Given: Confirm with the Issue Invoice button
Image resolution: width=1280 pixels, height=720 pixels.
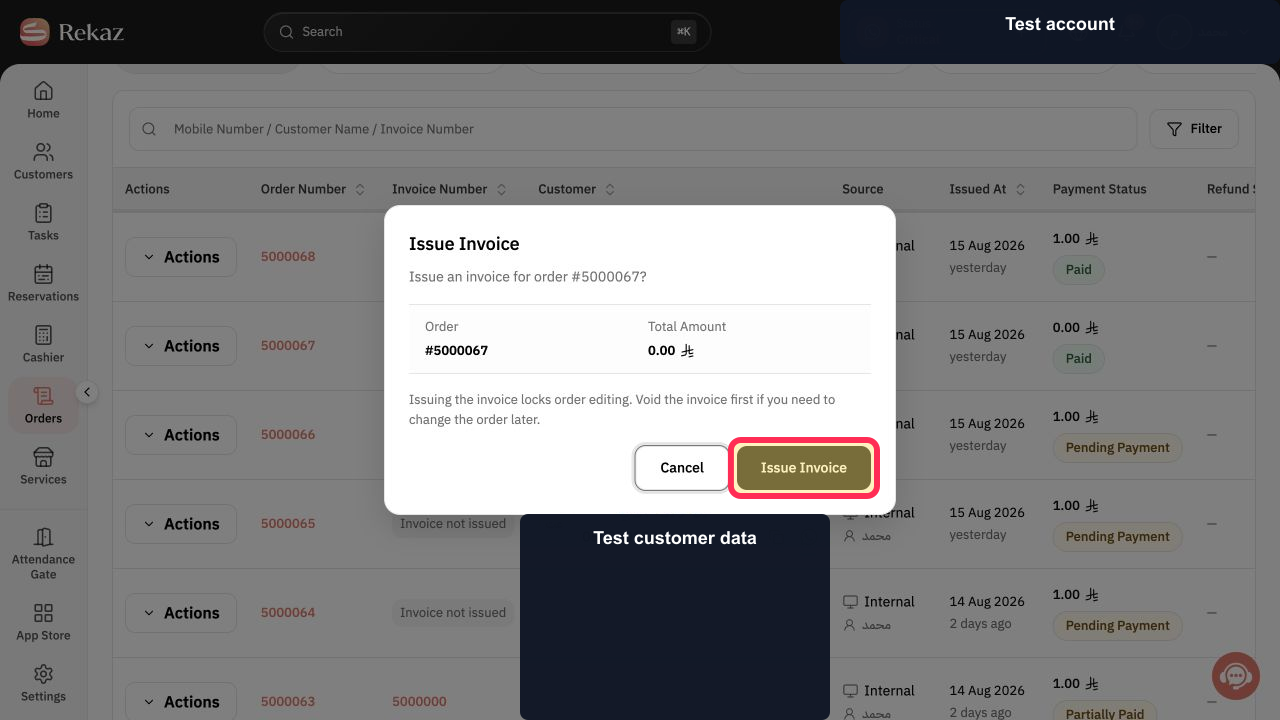Looking at the screenshot, I should [x=804, y=468].
